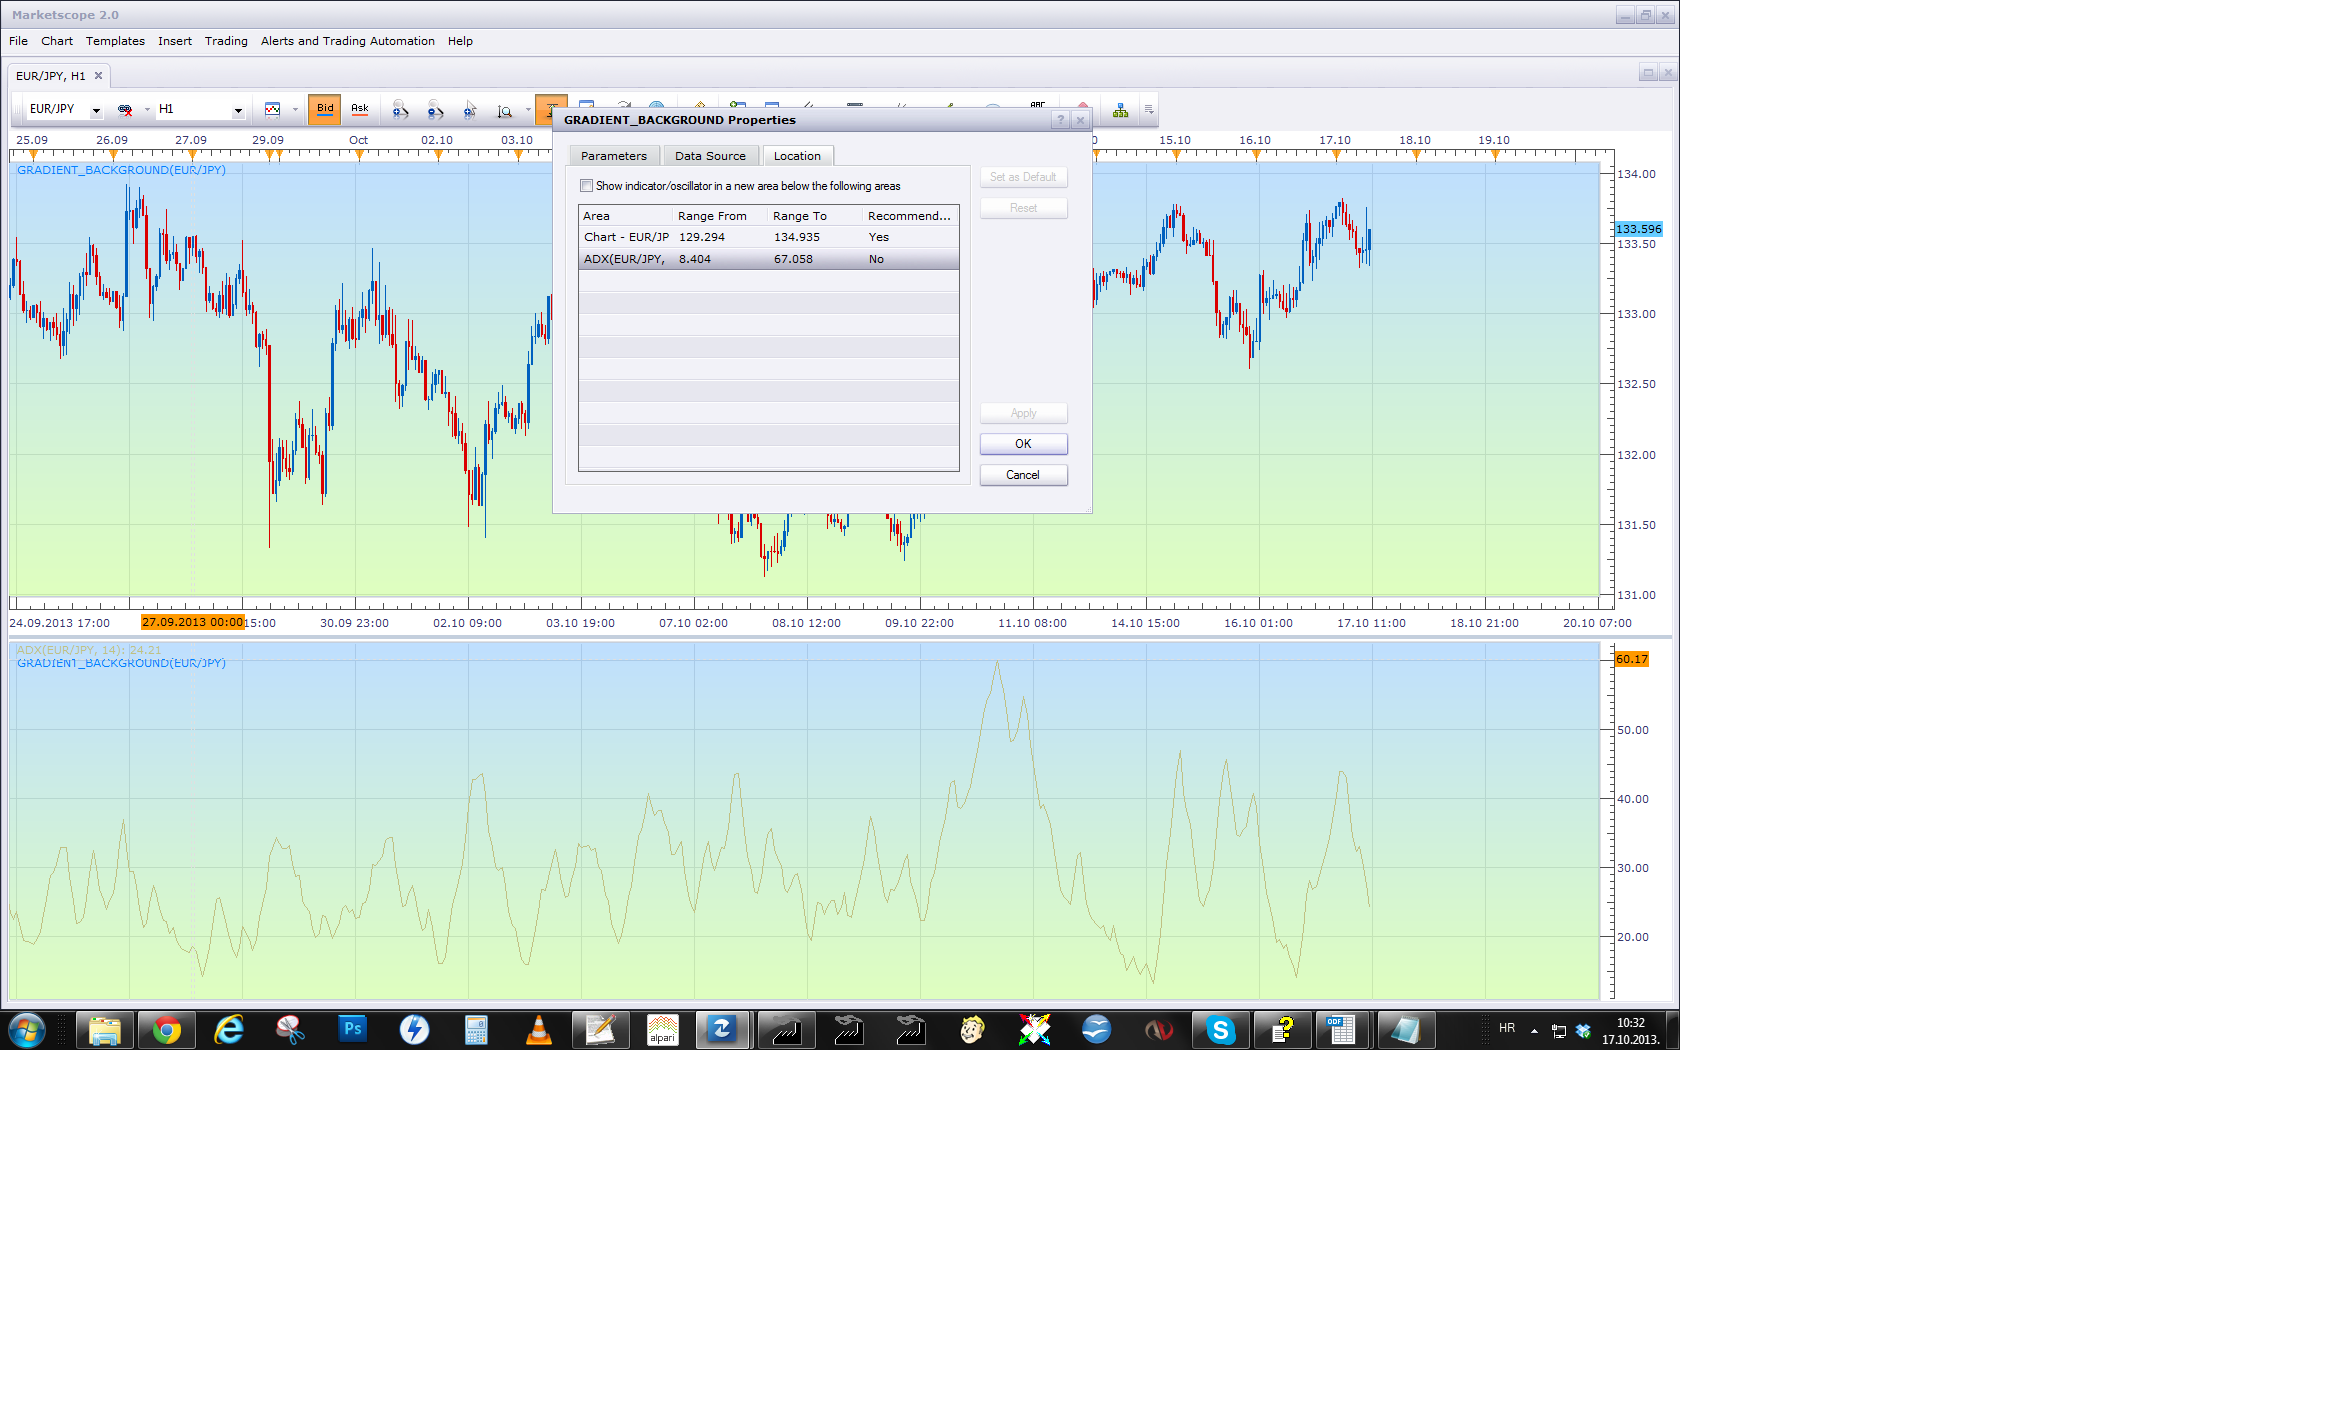Select the ADX(EUR/JPY) area row
Screen dimensions: 2340x1418
click(x=768, y=259)
